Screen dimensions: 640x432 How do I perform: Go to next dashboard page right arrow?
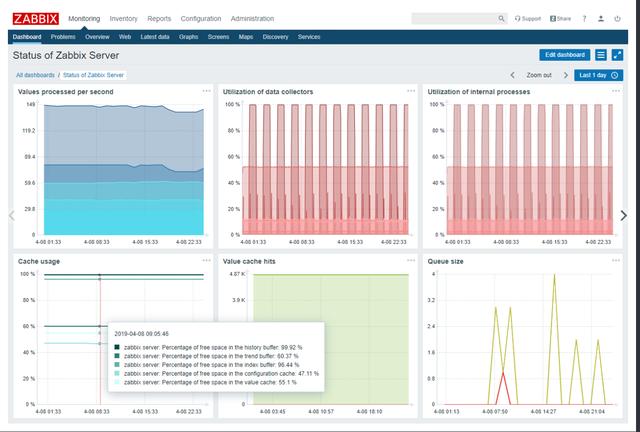coord(624,216)
